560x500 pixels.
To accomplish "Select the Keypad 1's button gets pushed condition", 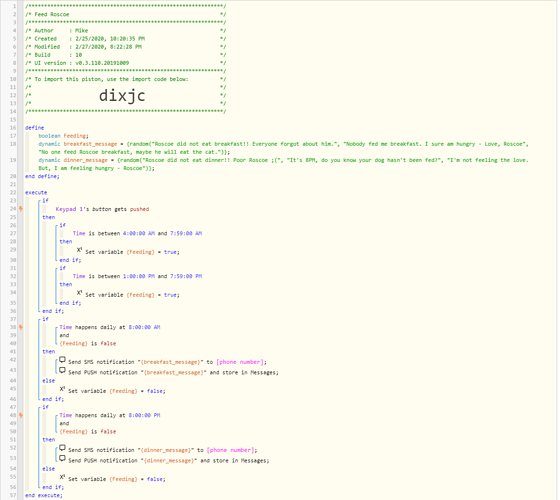I will tap(102, 209).
